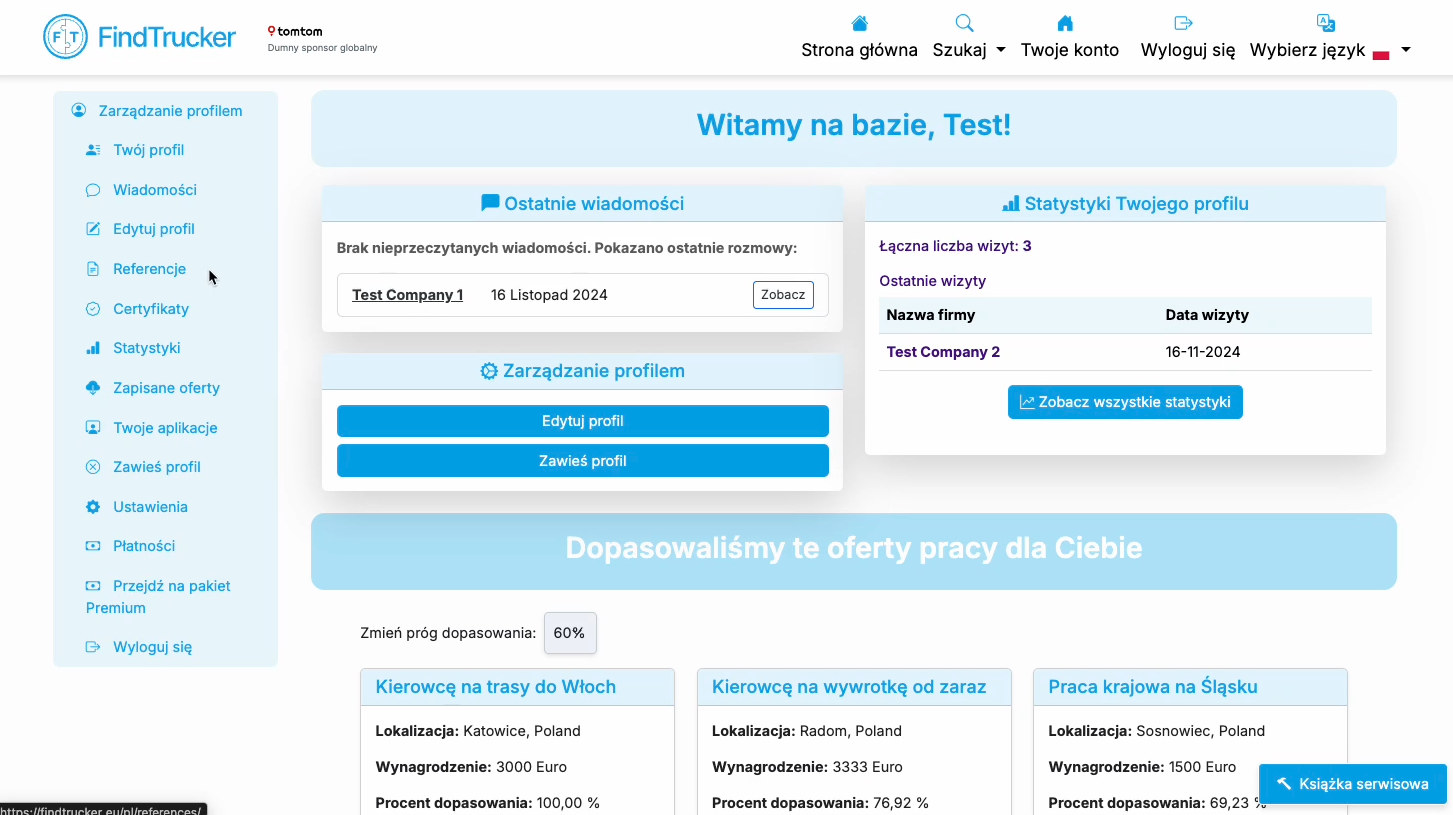Click the logout icon above Wyloguj się in navbar
The image size is (1453, 815).
click(x=1183, y=23)
